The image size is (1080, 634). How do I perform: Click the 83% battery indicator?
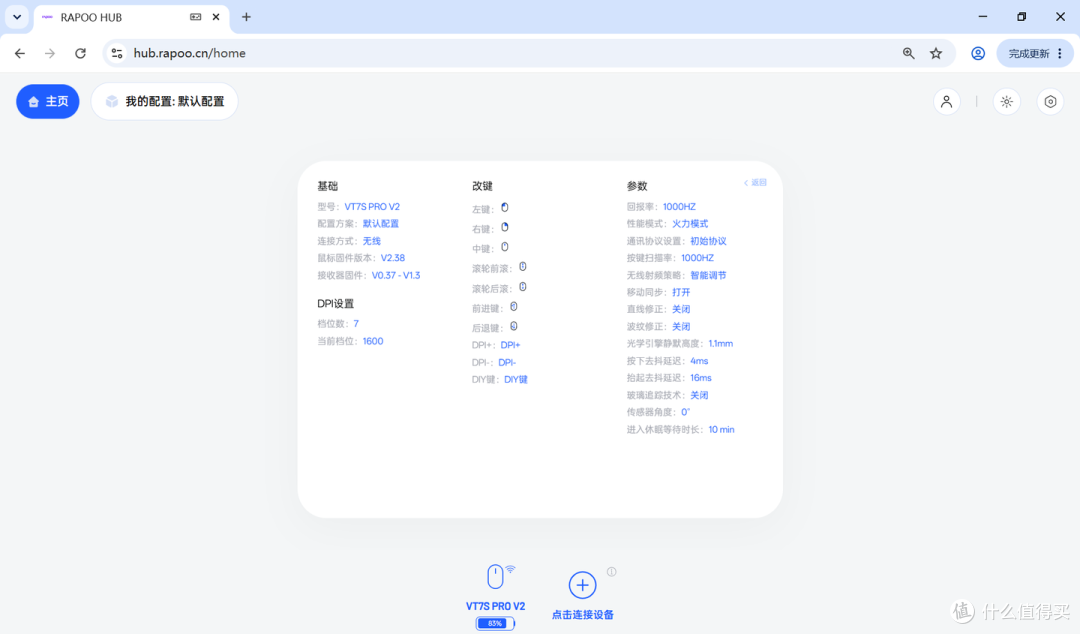[x=495, y=623]
